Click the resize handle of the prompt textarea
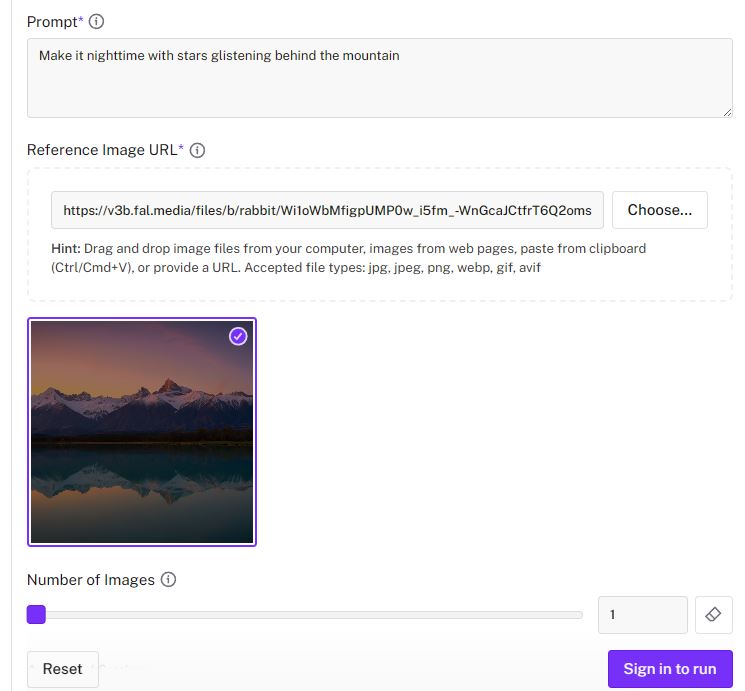 pos(727,112)
